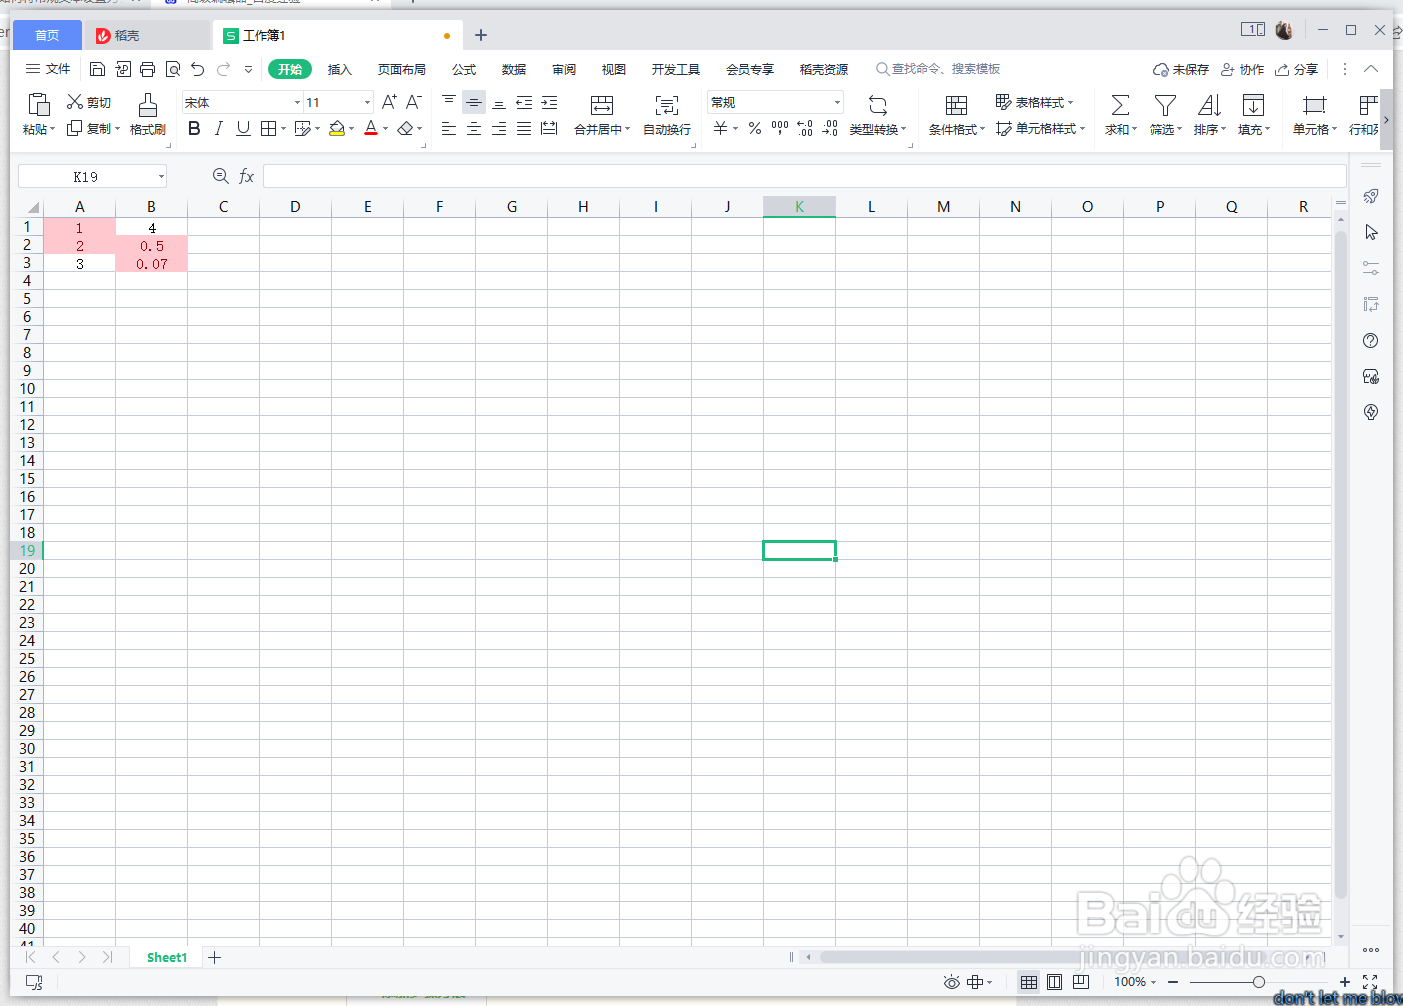Apply percent style with % icon
The width and height of the screenshot is (1403, 1006).
pos(755,128)
